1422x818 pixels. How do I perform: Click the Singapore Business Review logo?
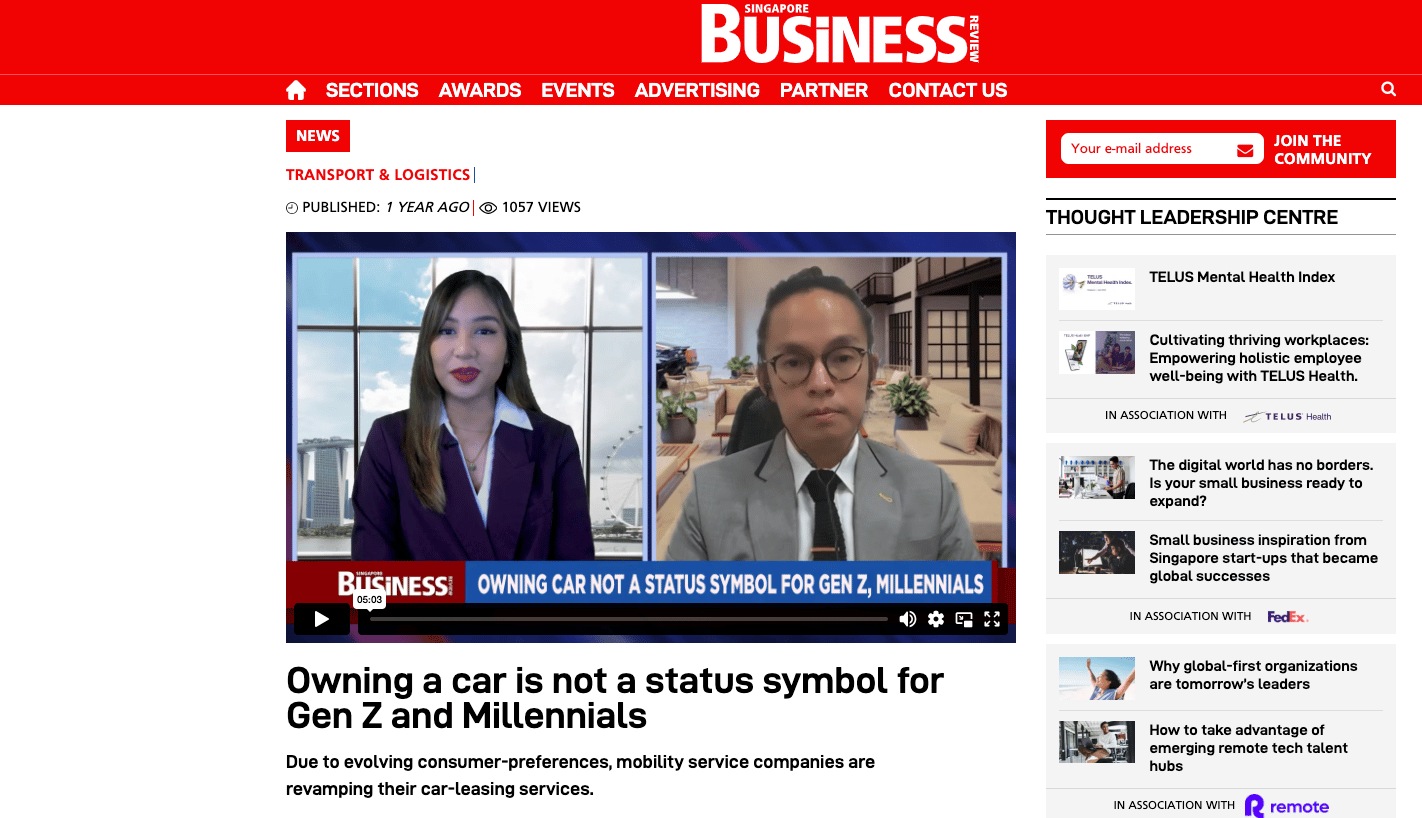840,34
